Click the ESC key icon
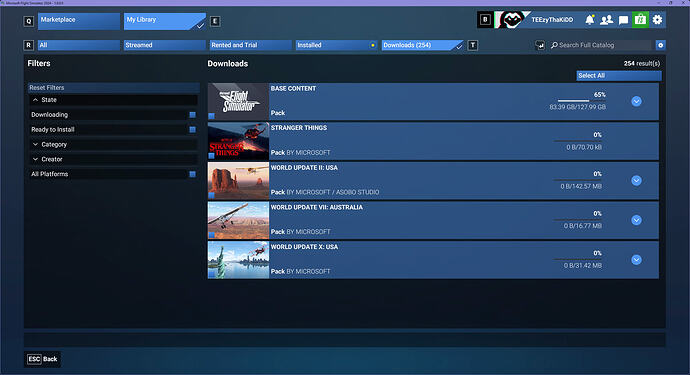Screen dimensions: 690x375 coord(34,359)
